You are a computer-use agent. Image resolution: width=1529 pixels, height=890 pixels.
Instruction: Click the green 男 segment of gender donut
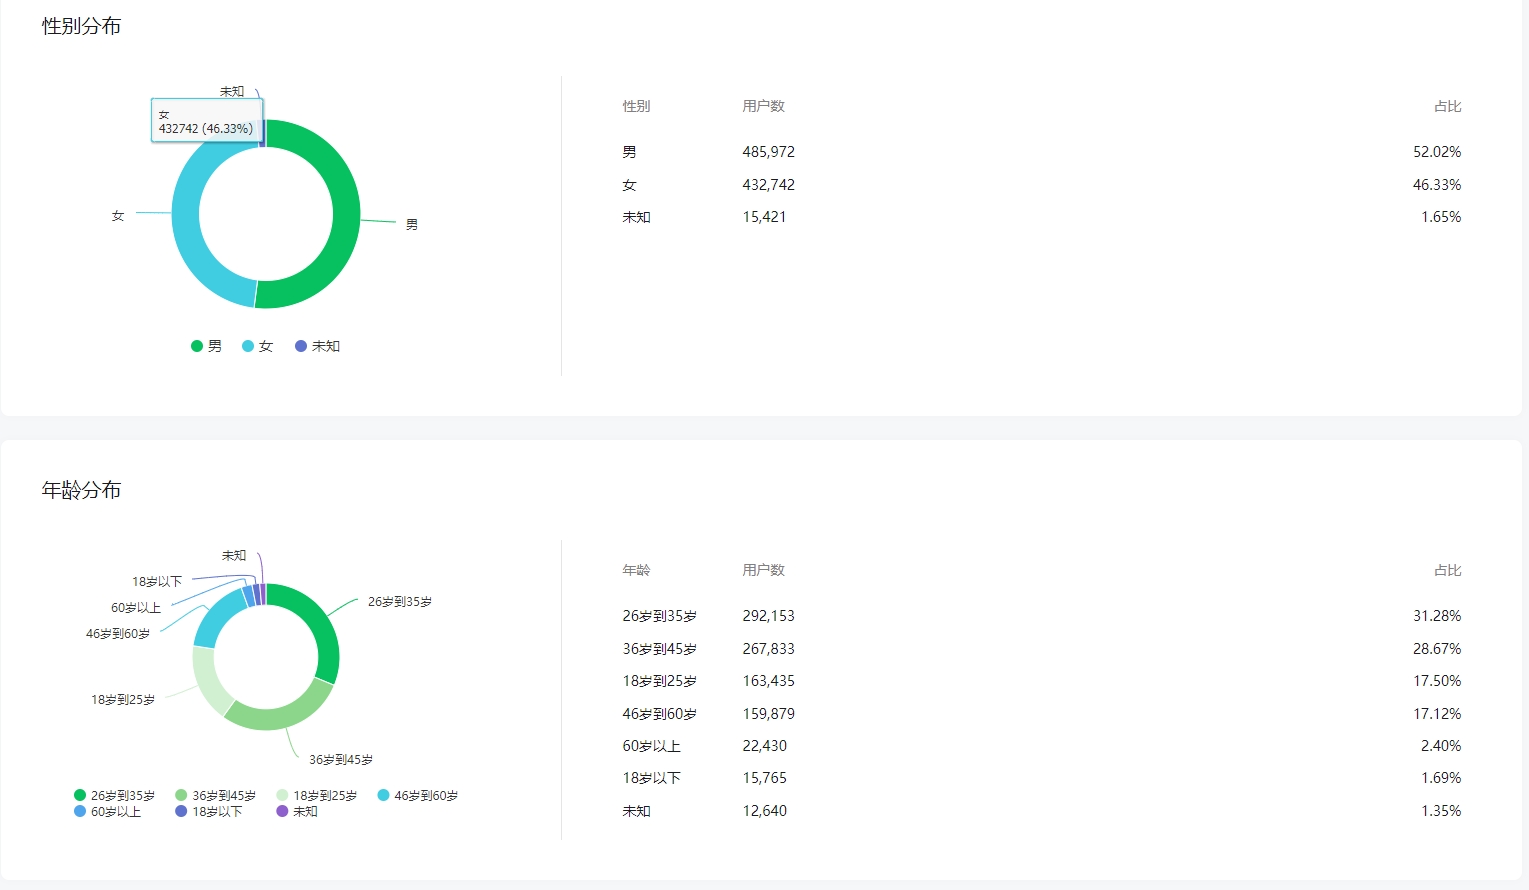tap(346, 214)
